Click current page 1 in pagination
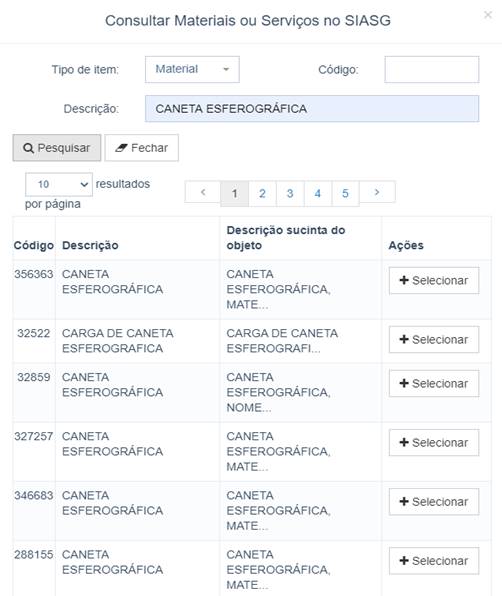Viewport: 502px width, 596px height. (x=234, y=193)
